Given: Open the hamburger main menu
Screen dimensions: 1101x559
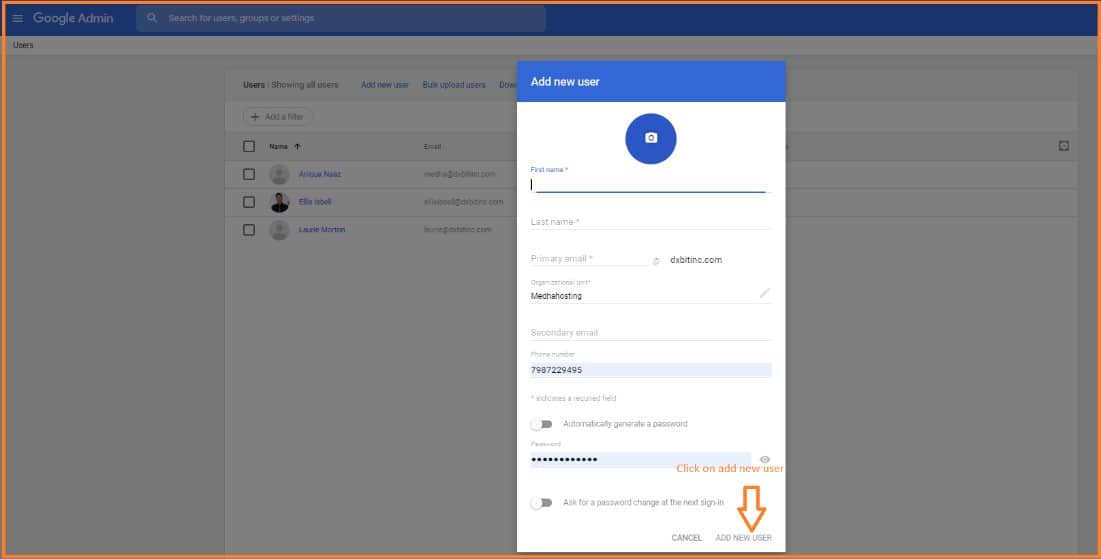Looking at the screenshot, I should (17, 19).
